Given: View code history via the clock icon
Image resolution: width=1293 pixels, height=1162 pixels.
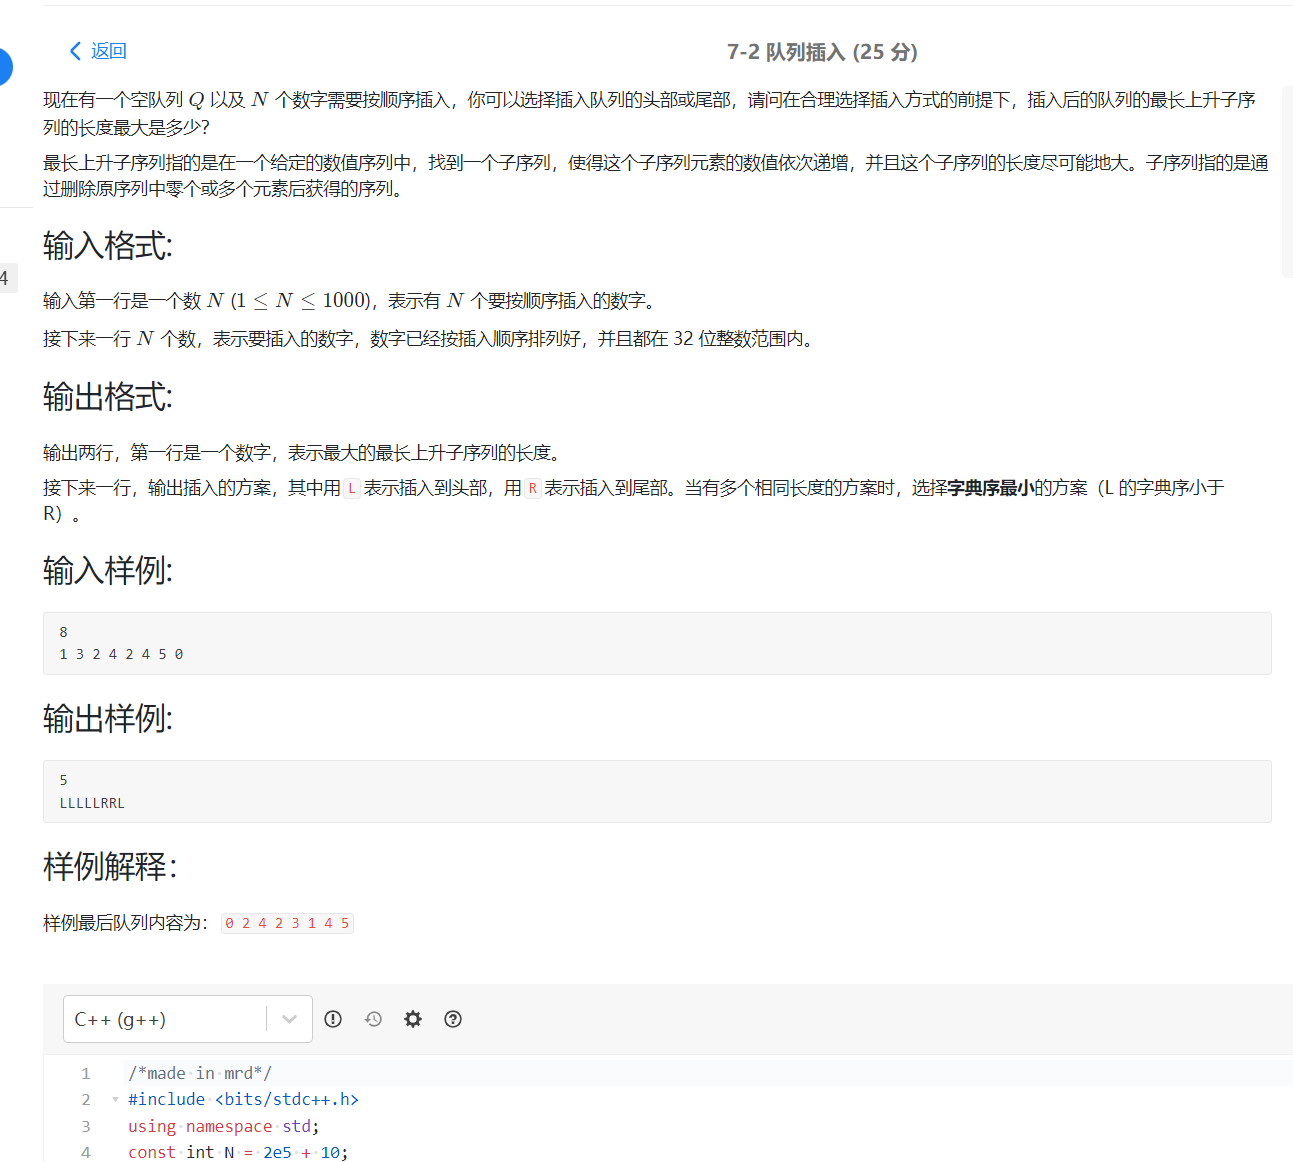Looking at the screenshot, I should click(373, 1018).
